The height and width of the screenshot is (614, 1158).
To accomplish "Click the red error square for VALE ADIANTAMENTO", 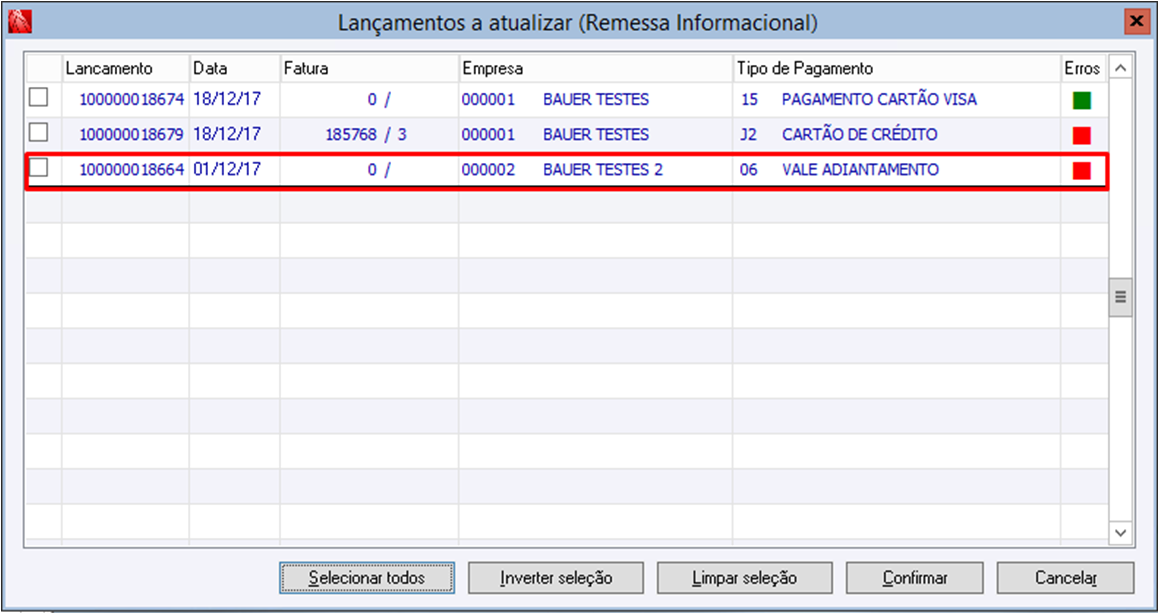I will coord(1082,171).
